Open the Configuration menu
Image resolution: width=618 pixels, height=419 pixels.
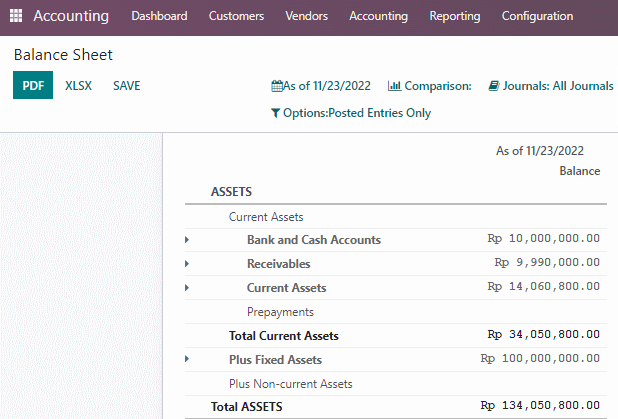click(537, 16)
